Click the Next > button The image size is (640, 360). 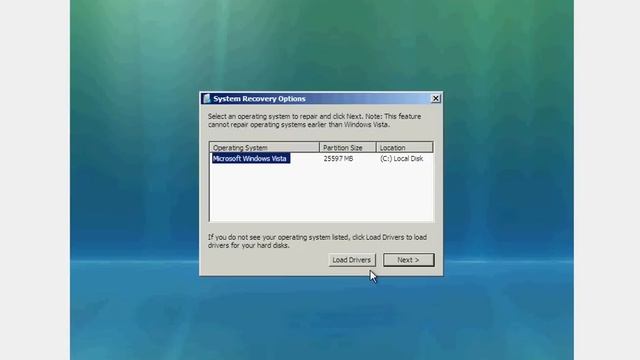point(409,260)
